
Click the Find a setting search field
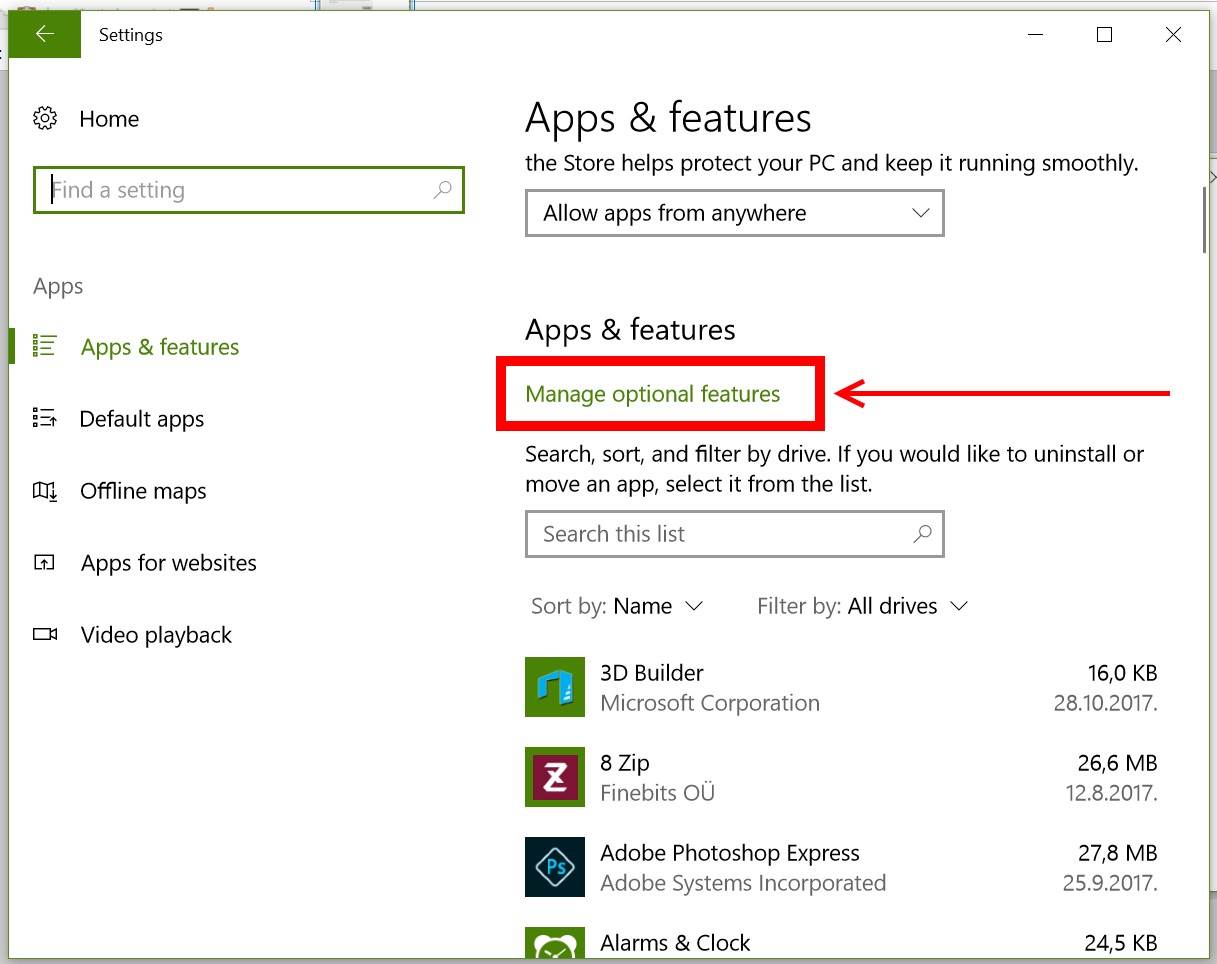[238, 190]
